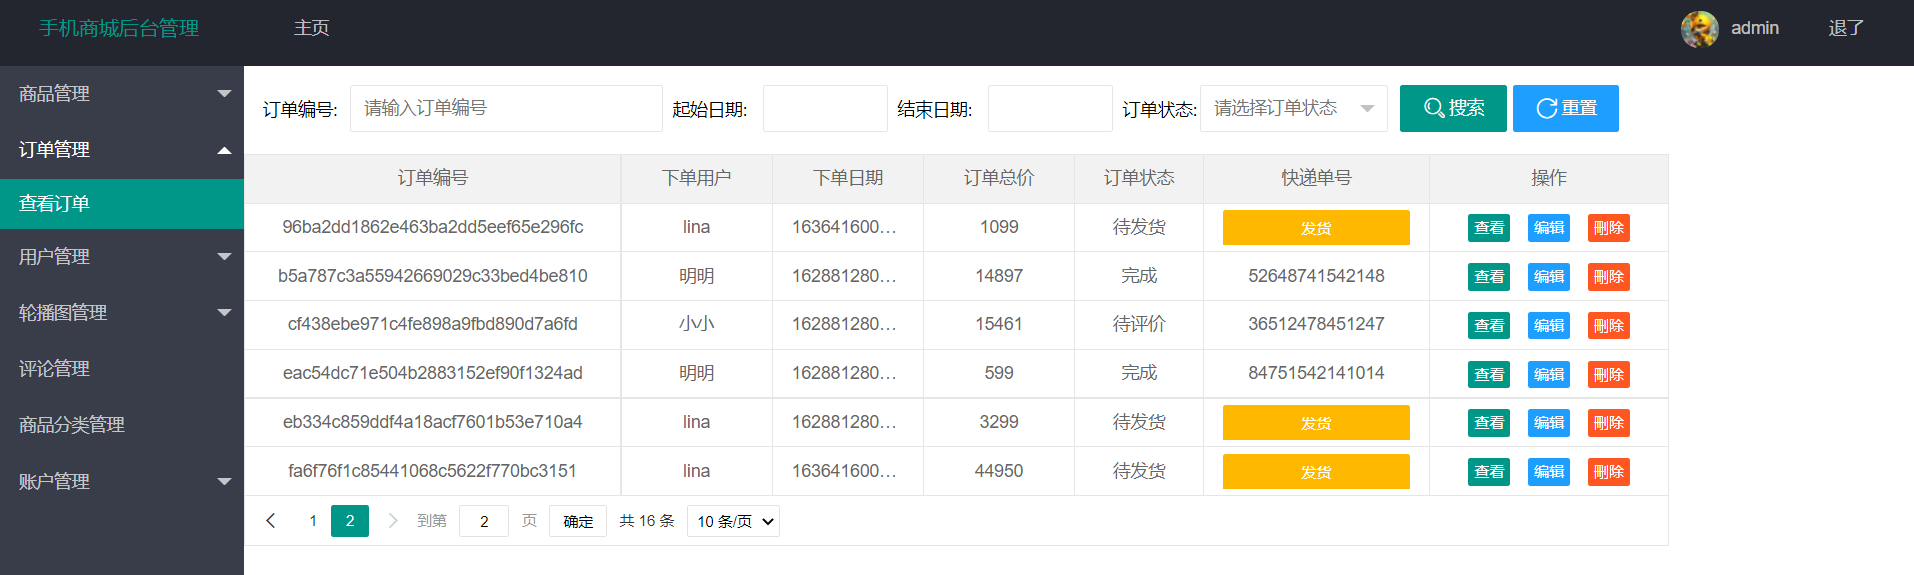Viewport: 1914px width, 575px height.
Task: Click 订单总价 column header
Action: (999, 178)
